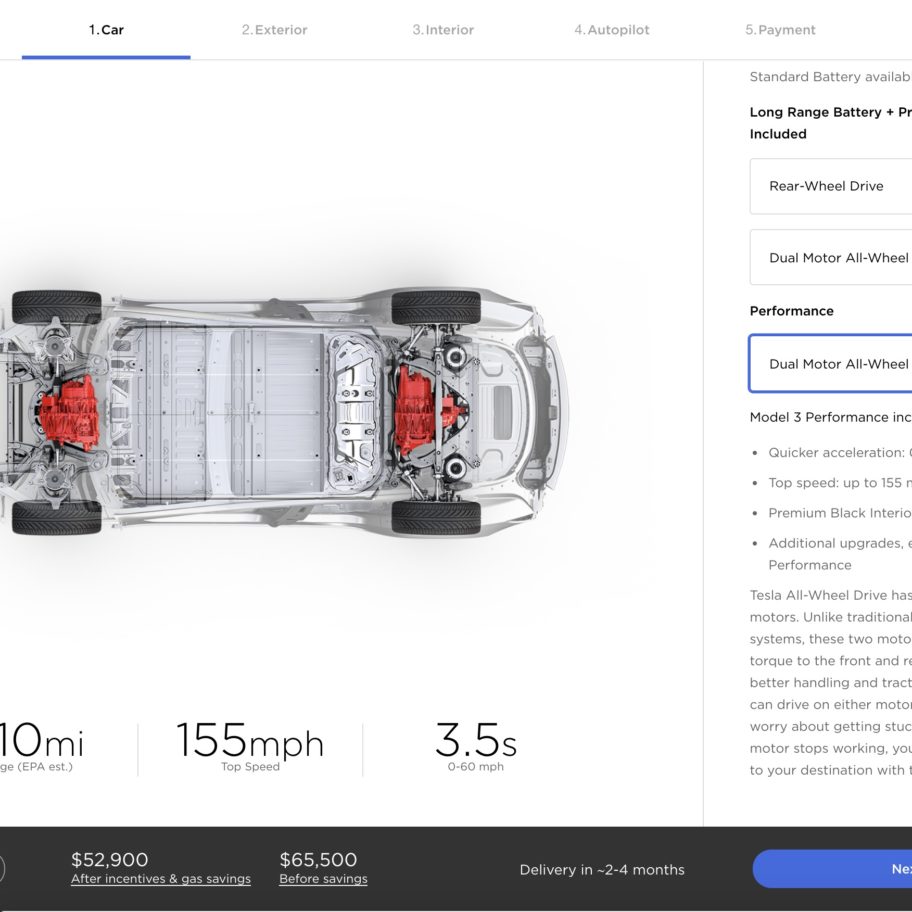The height and width of the screenshot is (912, 912).
Task: Choose Dual Motor All-Wheel under Long Range Battery
Action: coord(831,257)
